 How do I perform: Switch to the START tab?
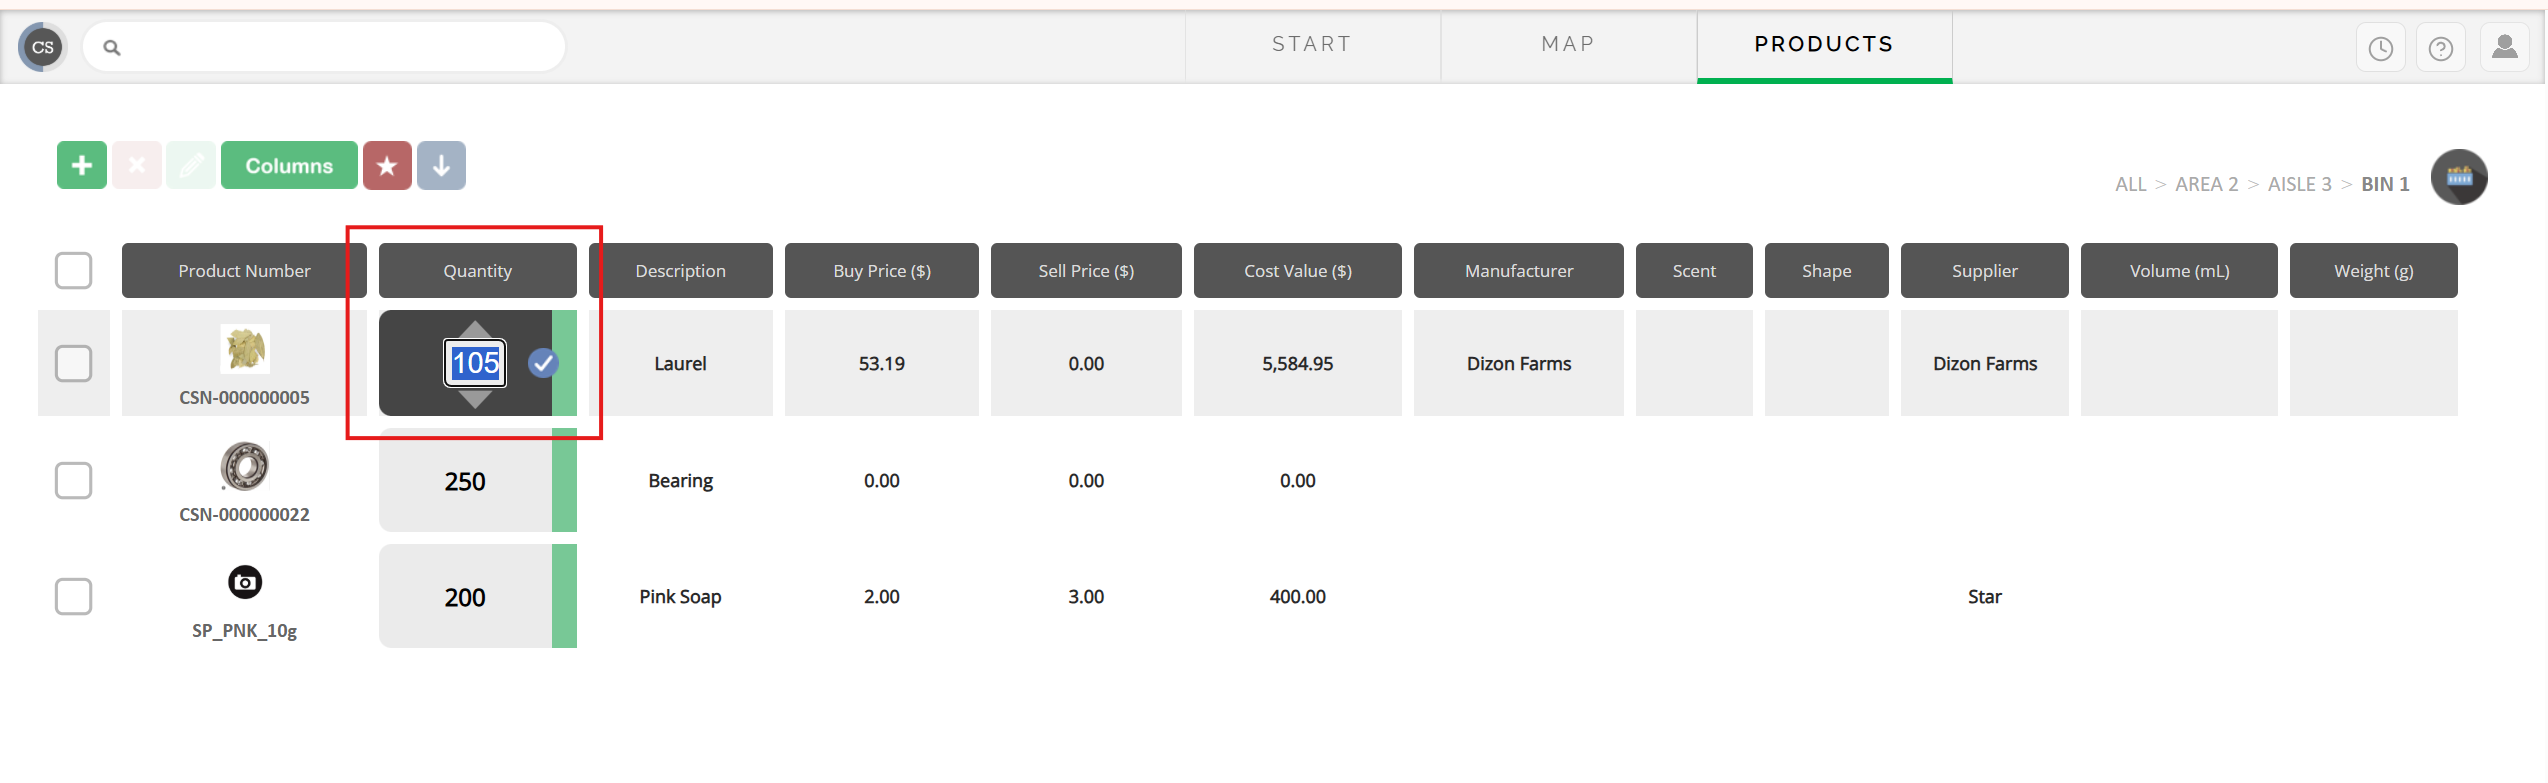tap(1312, 45)
